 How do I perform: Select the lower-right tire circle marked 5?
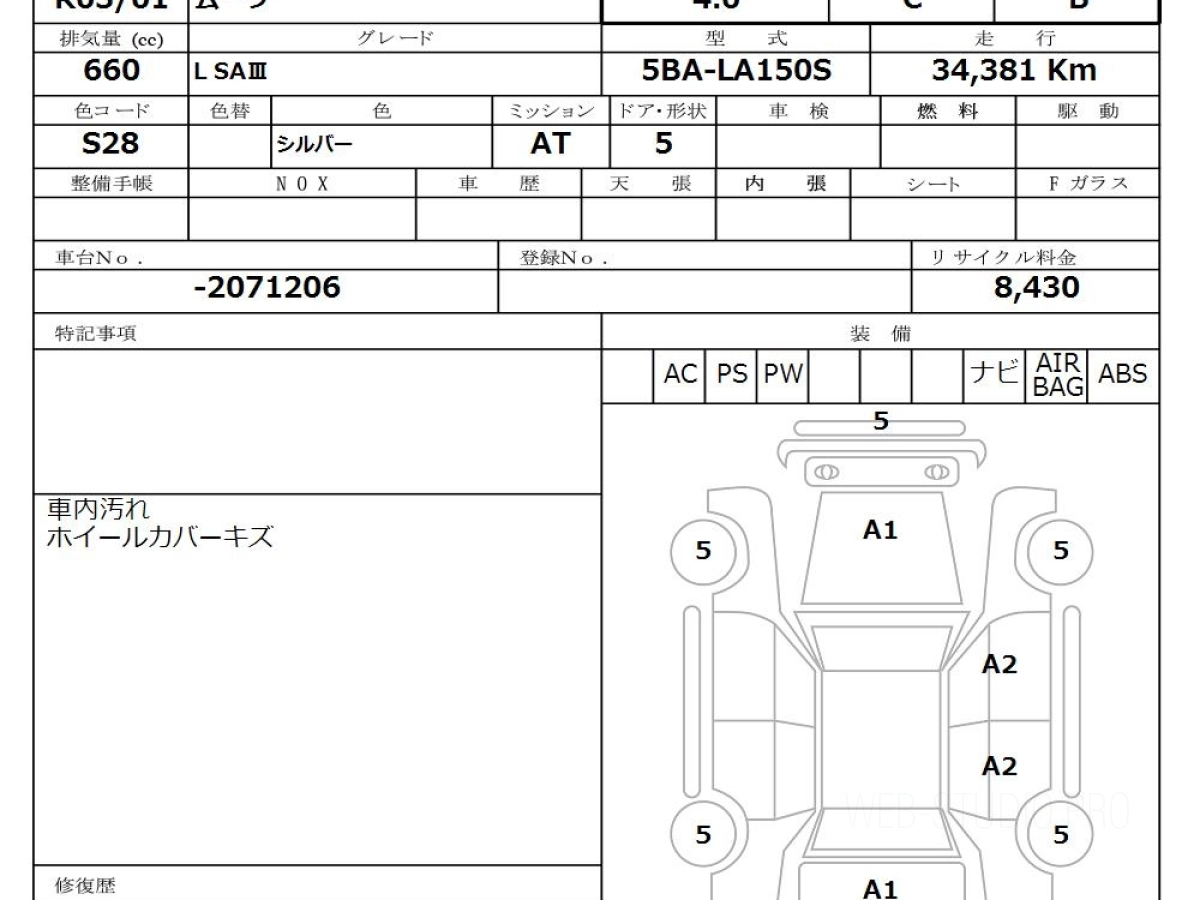coord(1061,835)
